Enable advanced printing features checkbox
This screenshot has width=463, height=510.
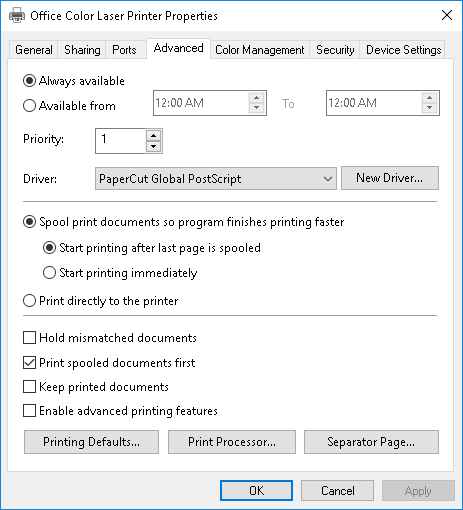pyautogui.click(x=29, y=411)
